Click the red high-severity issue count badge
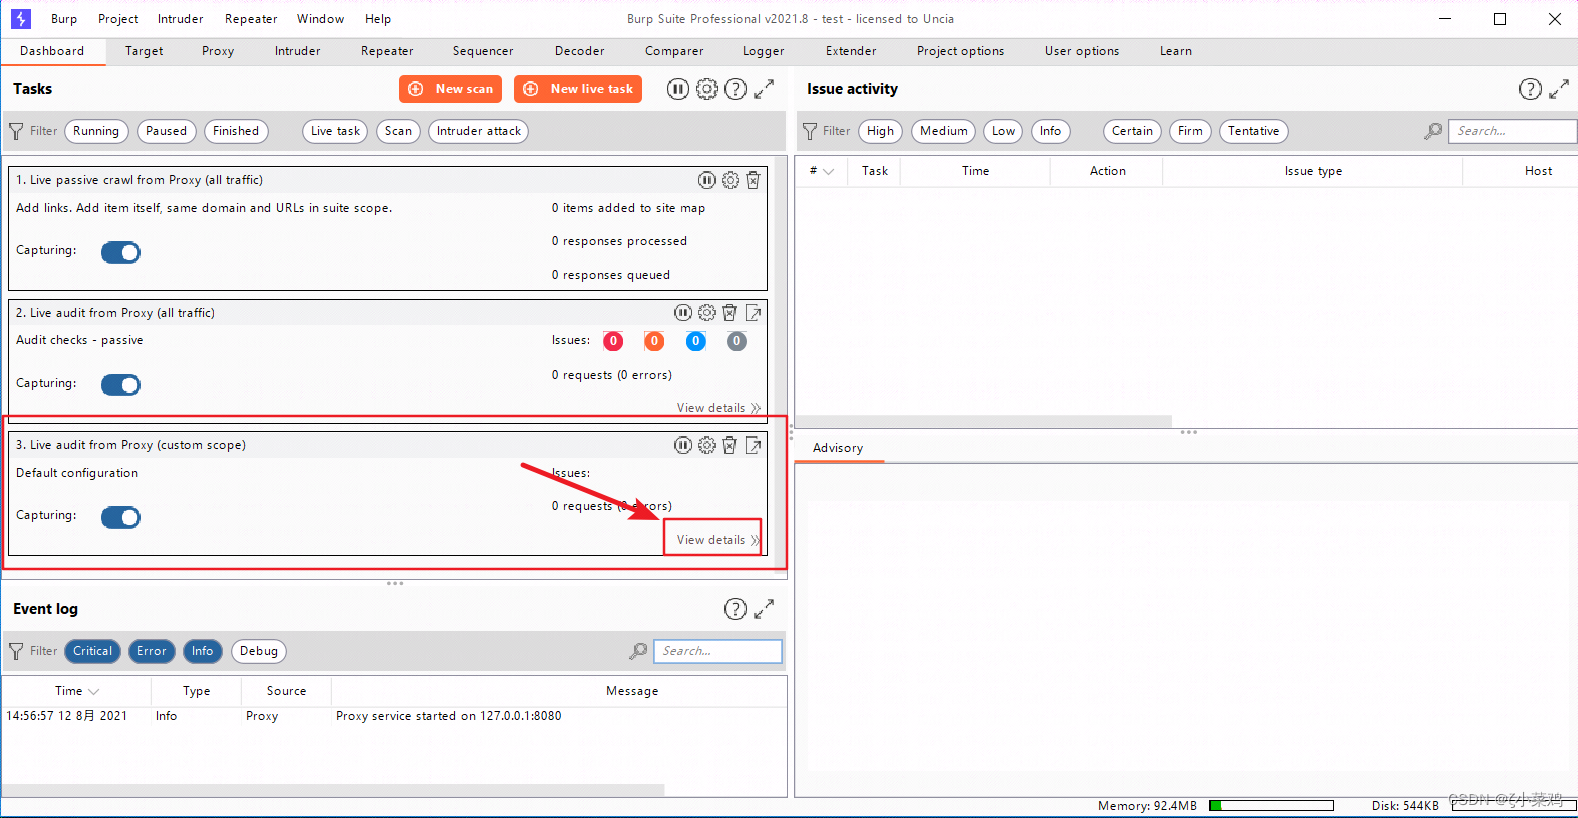Viewport: 1578px width, 818px height. (614, 342)
